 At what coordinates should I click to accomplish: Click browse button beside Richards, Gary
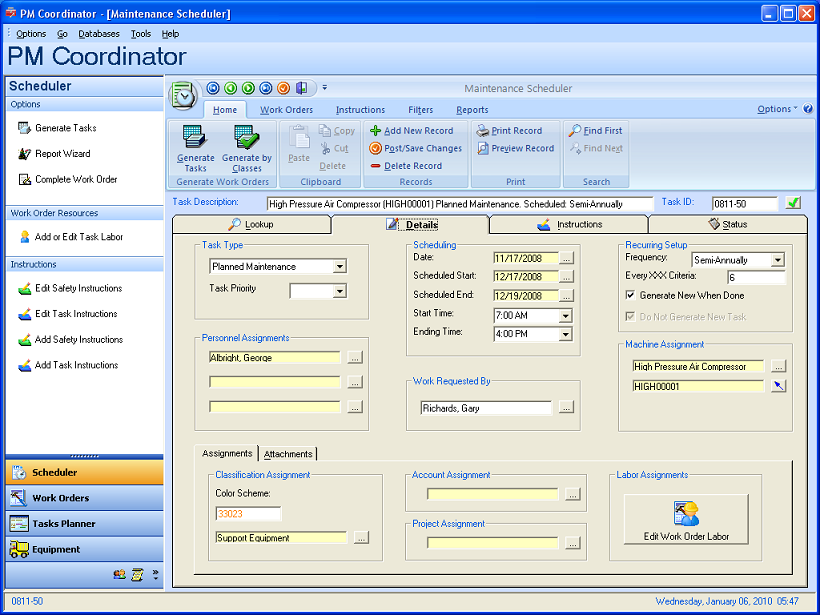[x=566, y=407]
